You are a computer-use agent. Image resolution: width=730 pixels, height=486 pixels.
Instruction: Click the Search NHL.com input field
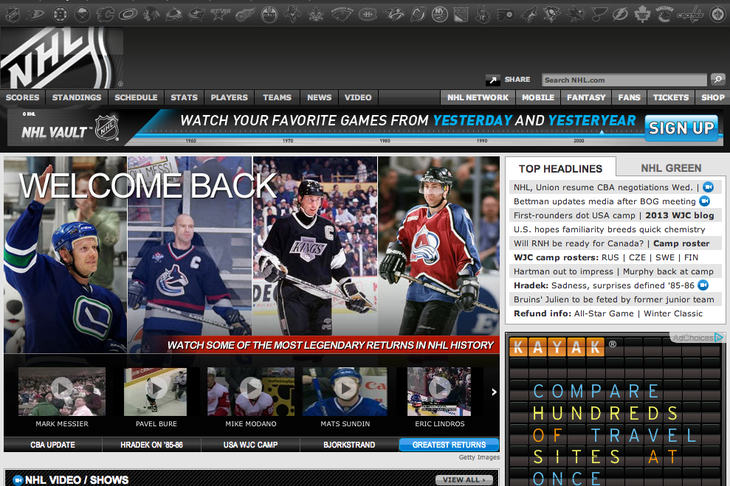point(624,80)
